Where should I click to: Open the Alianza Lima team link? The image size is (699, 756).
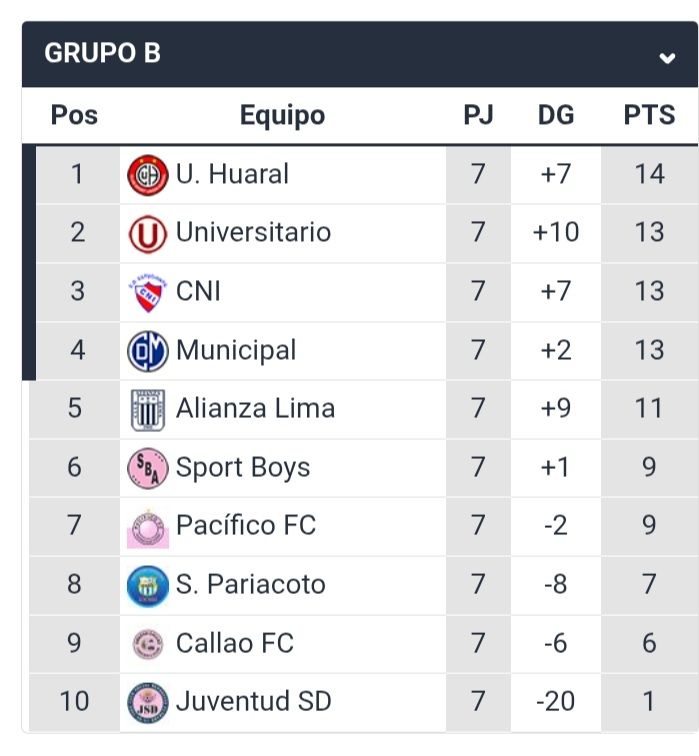point(255,409)
